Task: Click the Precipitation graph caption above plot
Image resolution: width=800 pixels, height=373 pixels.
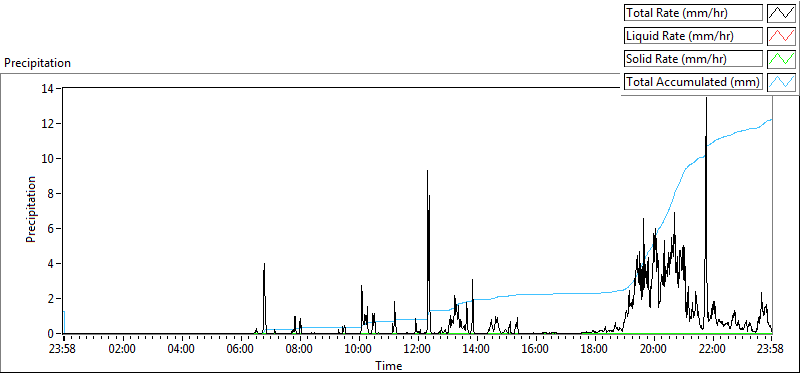Action: tap(37, 63)
